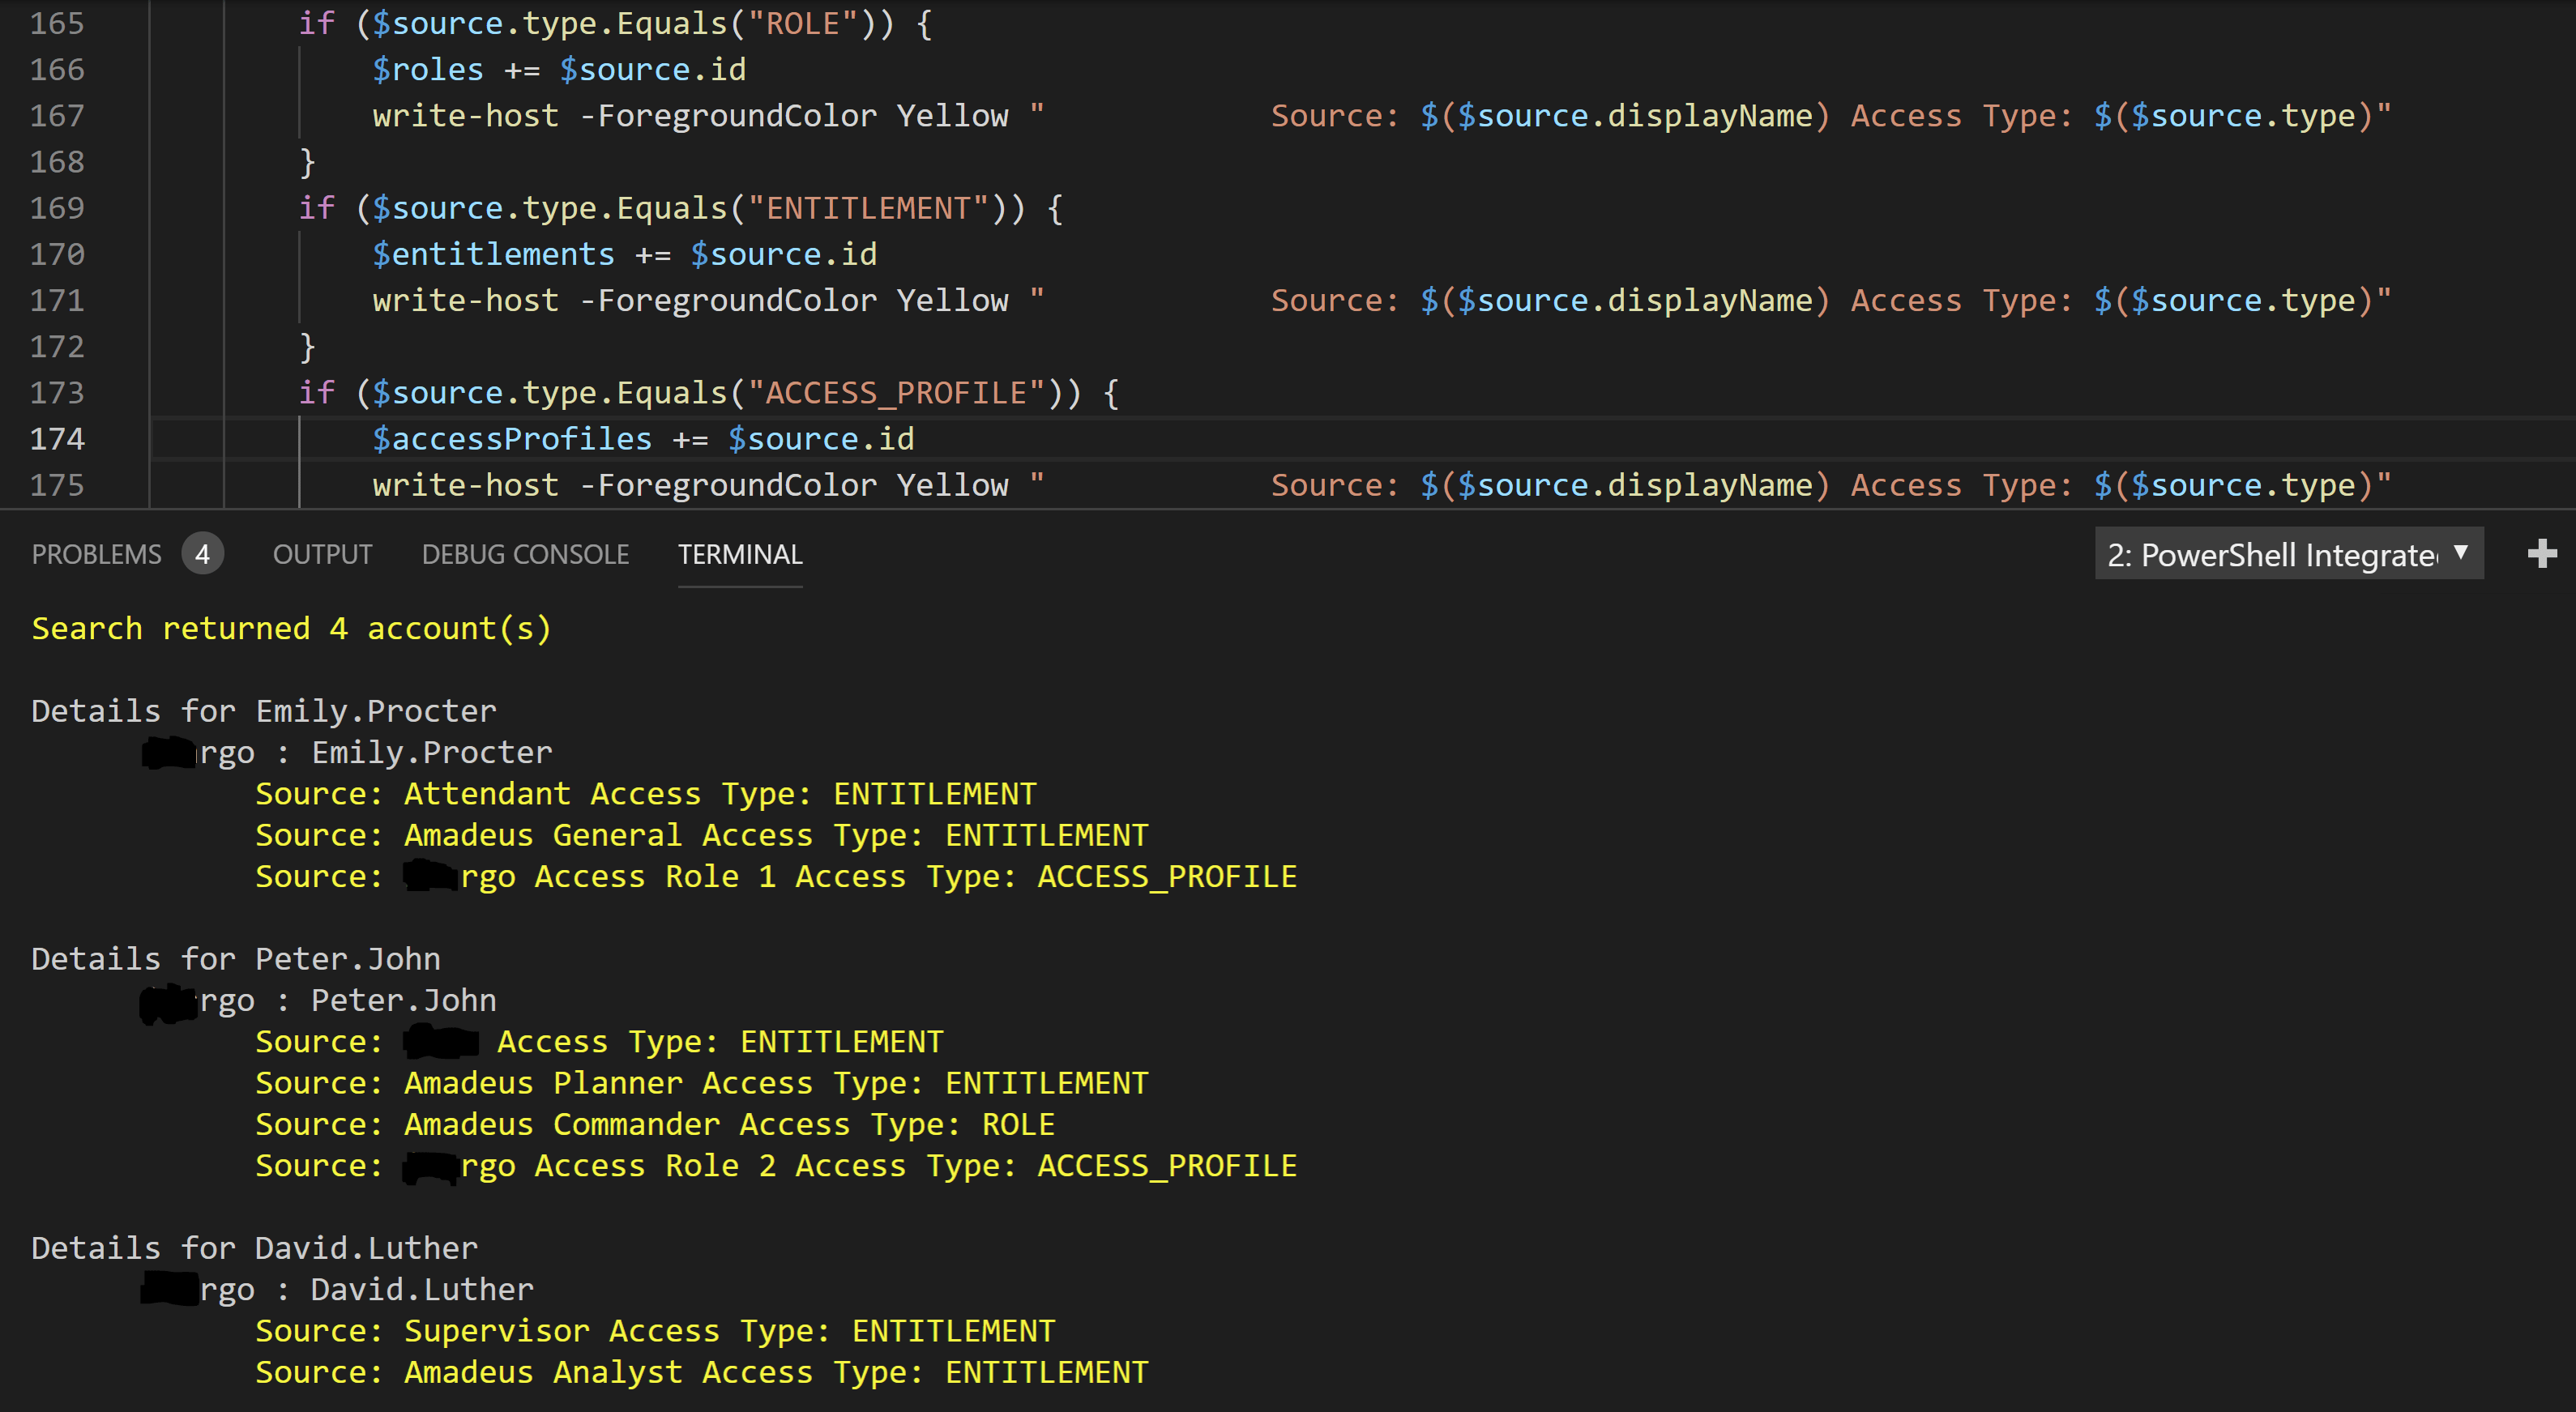Click the "ACCESS_PROFILE" string in code
The width and height of the screenshot is (2576, 1412).
(x=896, y=393)
